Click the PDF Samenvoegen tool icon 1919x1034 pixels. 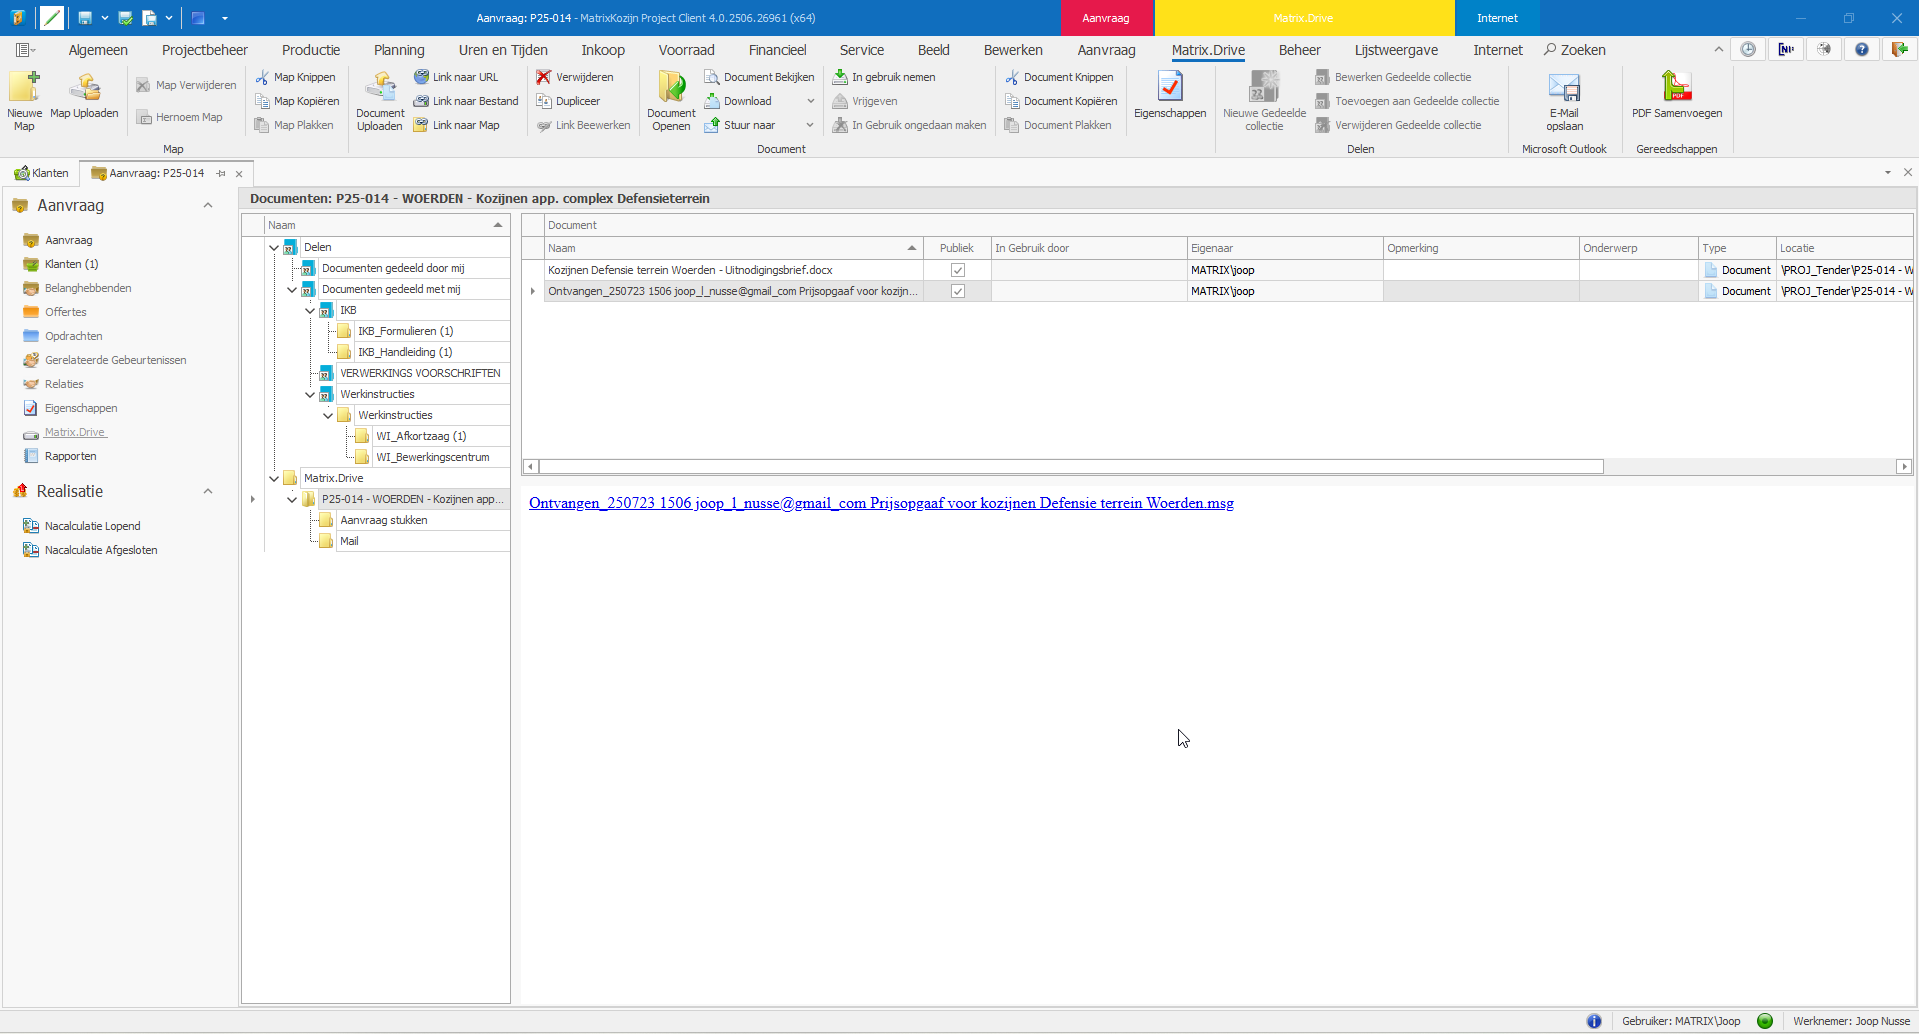[x=1676, y=87]
